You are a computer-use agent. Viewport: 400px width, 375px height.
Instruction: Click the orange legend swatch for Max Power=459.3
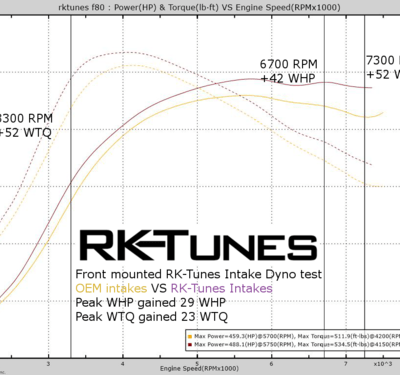(x=190, y=337)
